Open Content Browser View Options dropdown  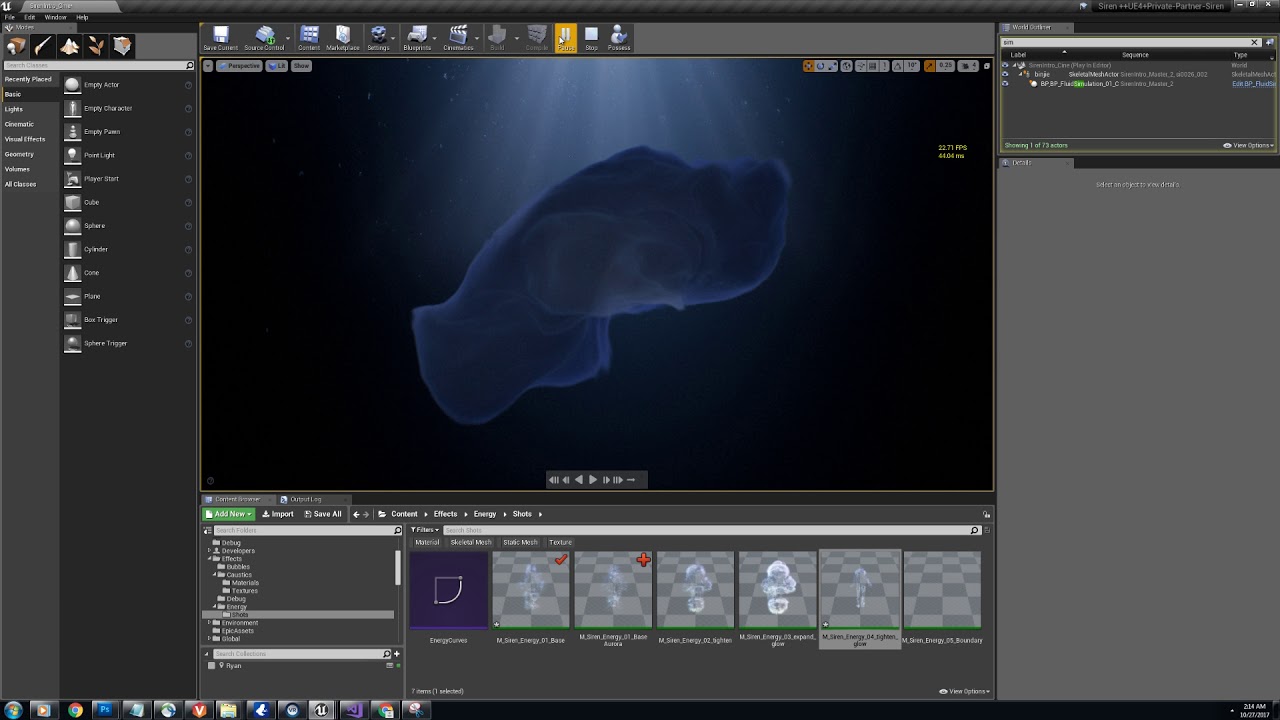[965, 691]
